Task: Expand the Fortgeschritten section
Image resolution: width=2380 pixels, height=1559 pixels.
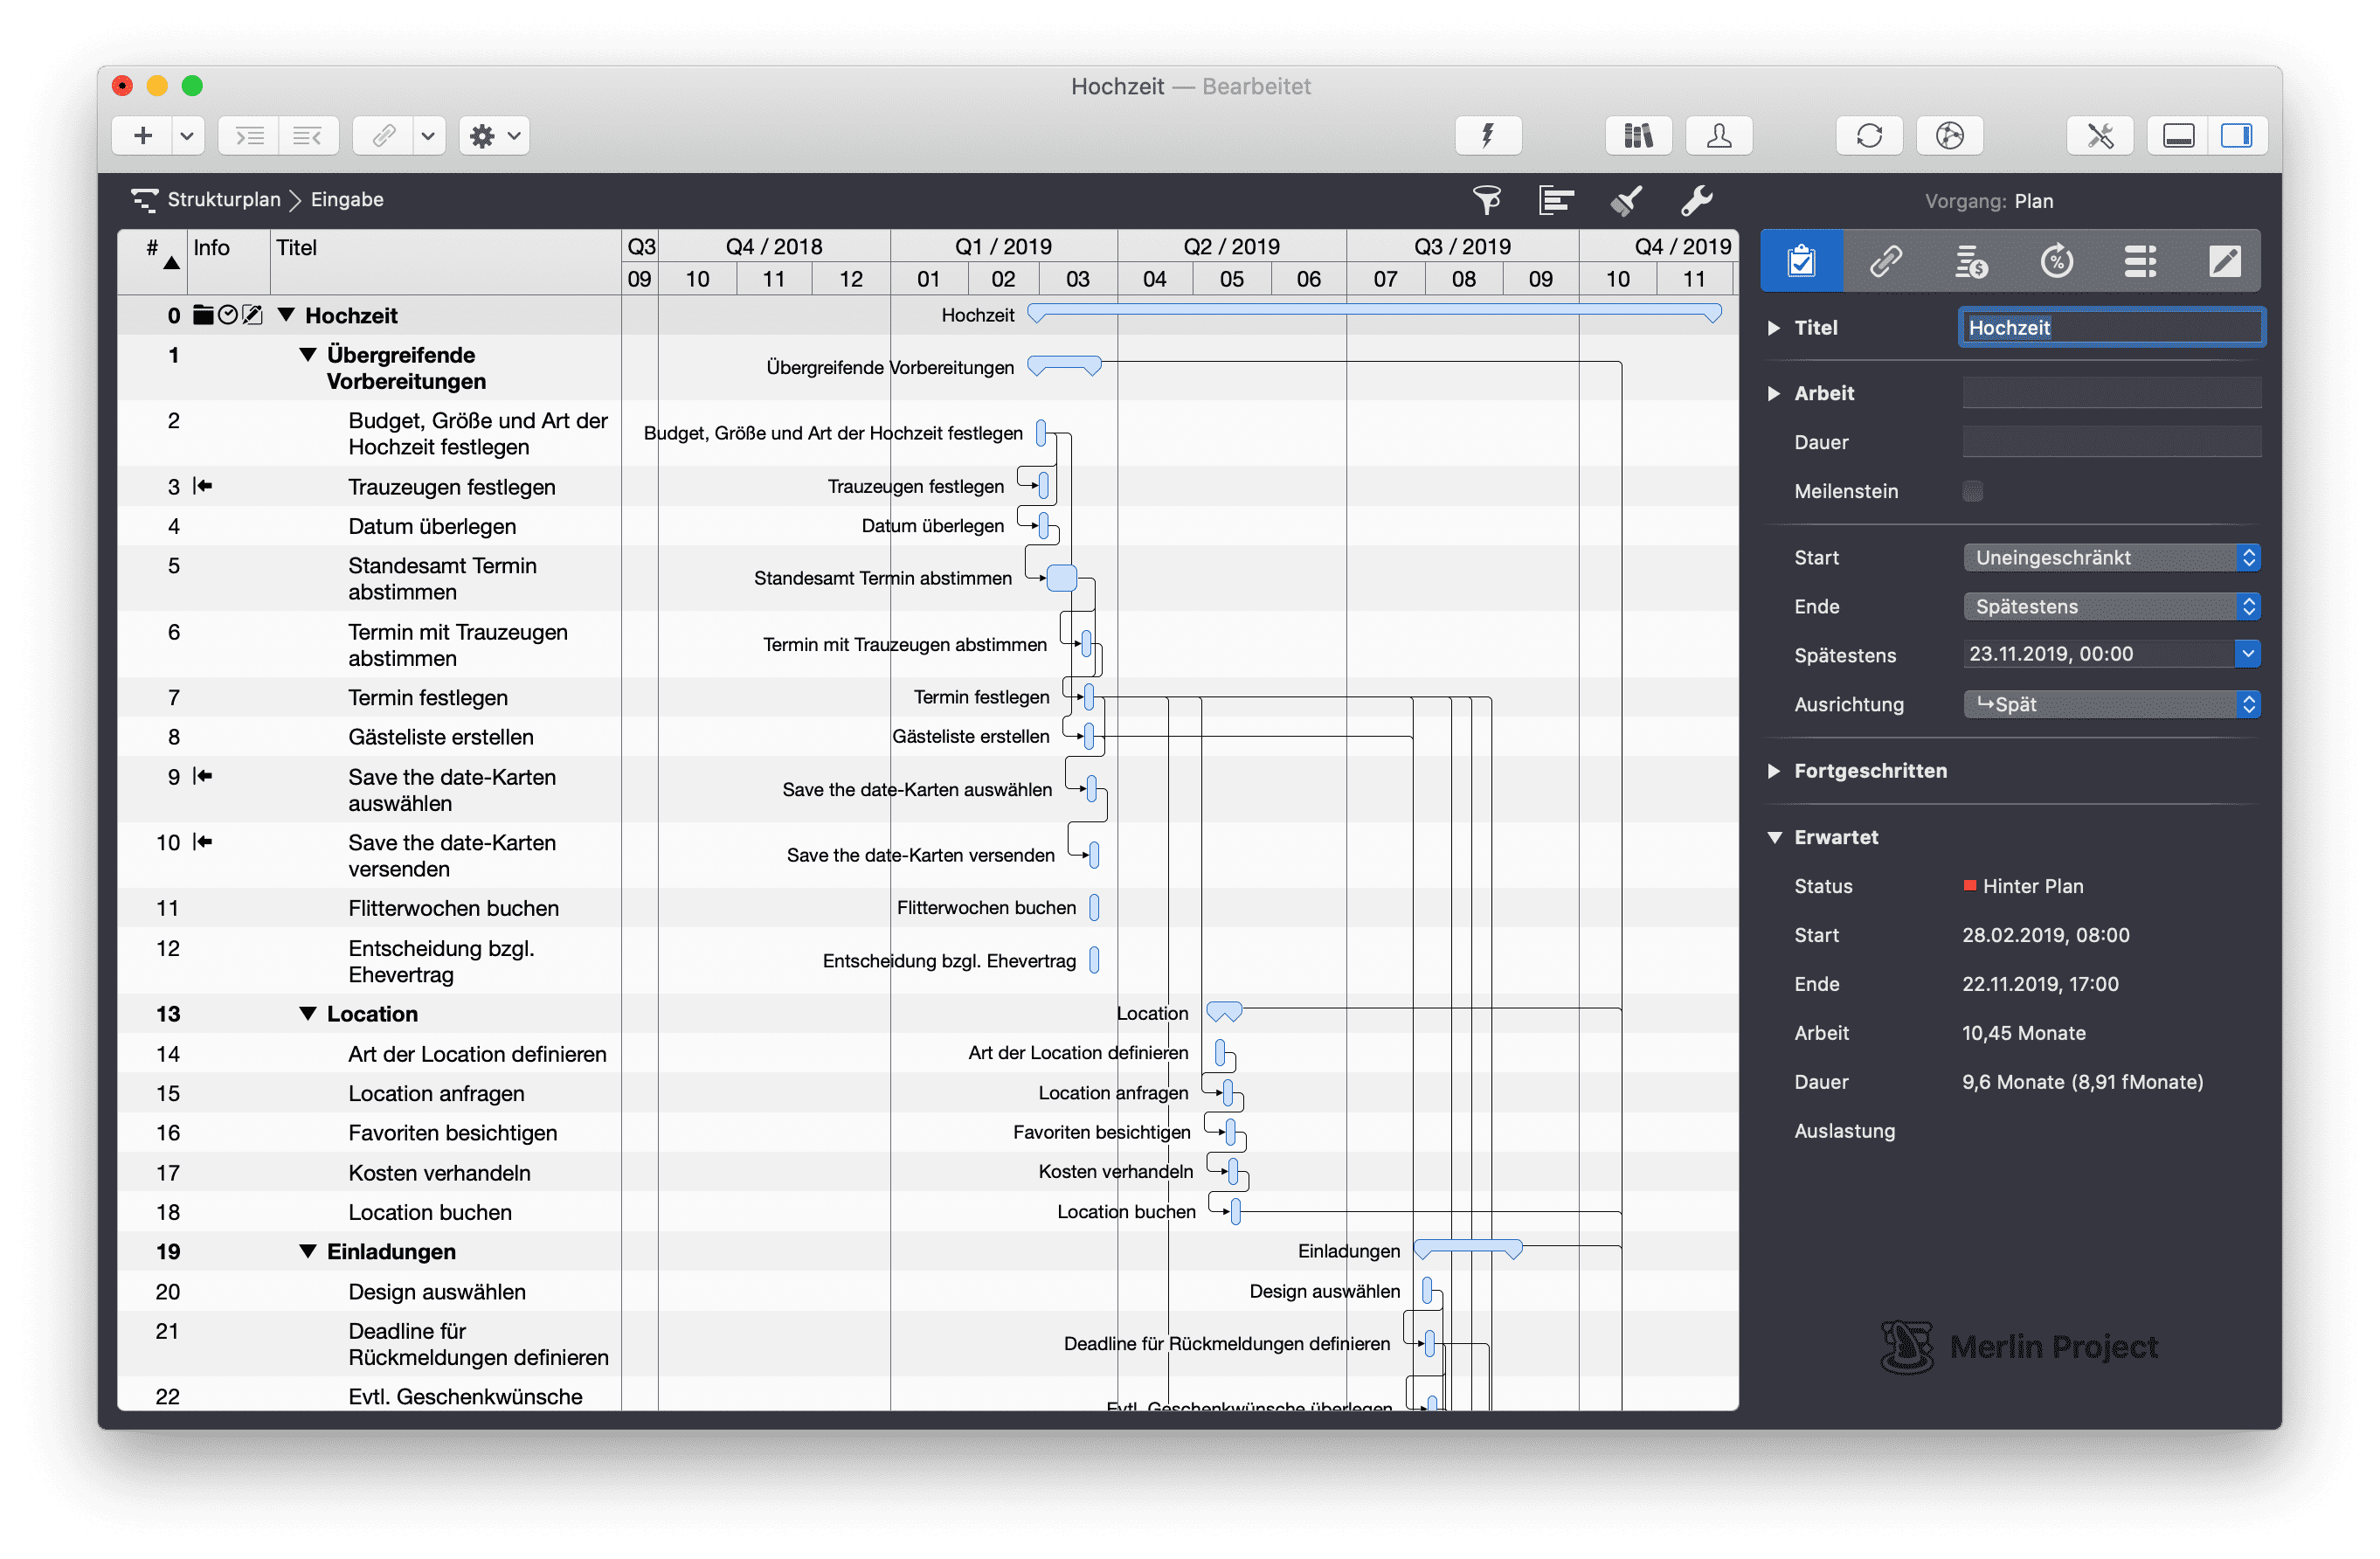Action: coord(1774,771)
